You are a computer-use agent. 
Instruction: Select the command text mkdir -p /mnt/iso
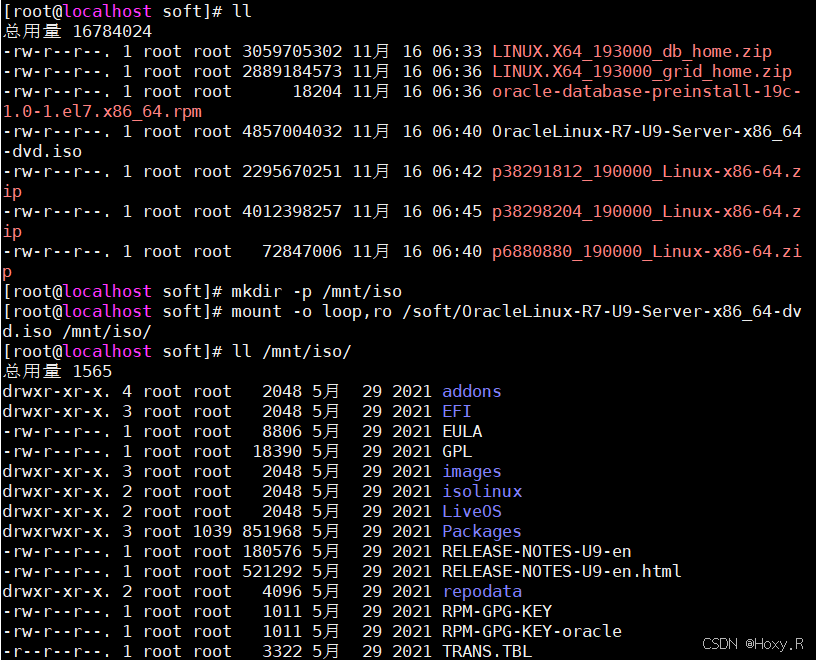pyautogui.click(x=316, y=291)
